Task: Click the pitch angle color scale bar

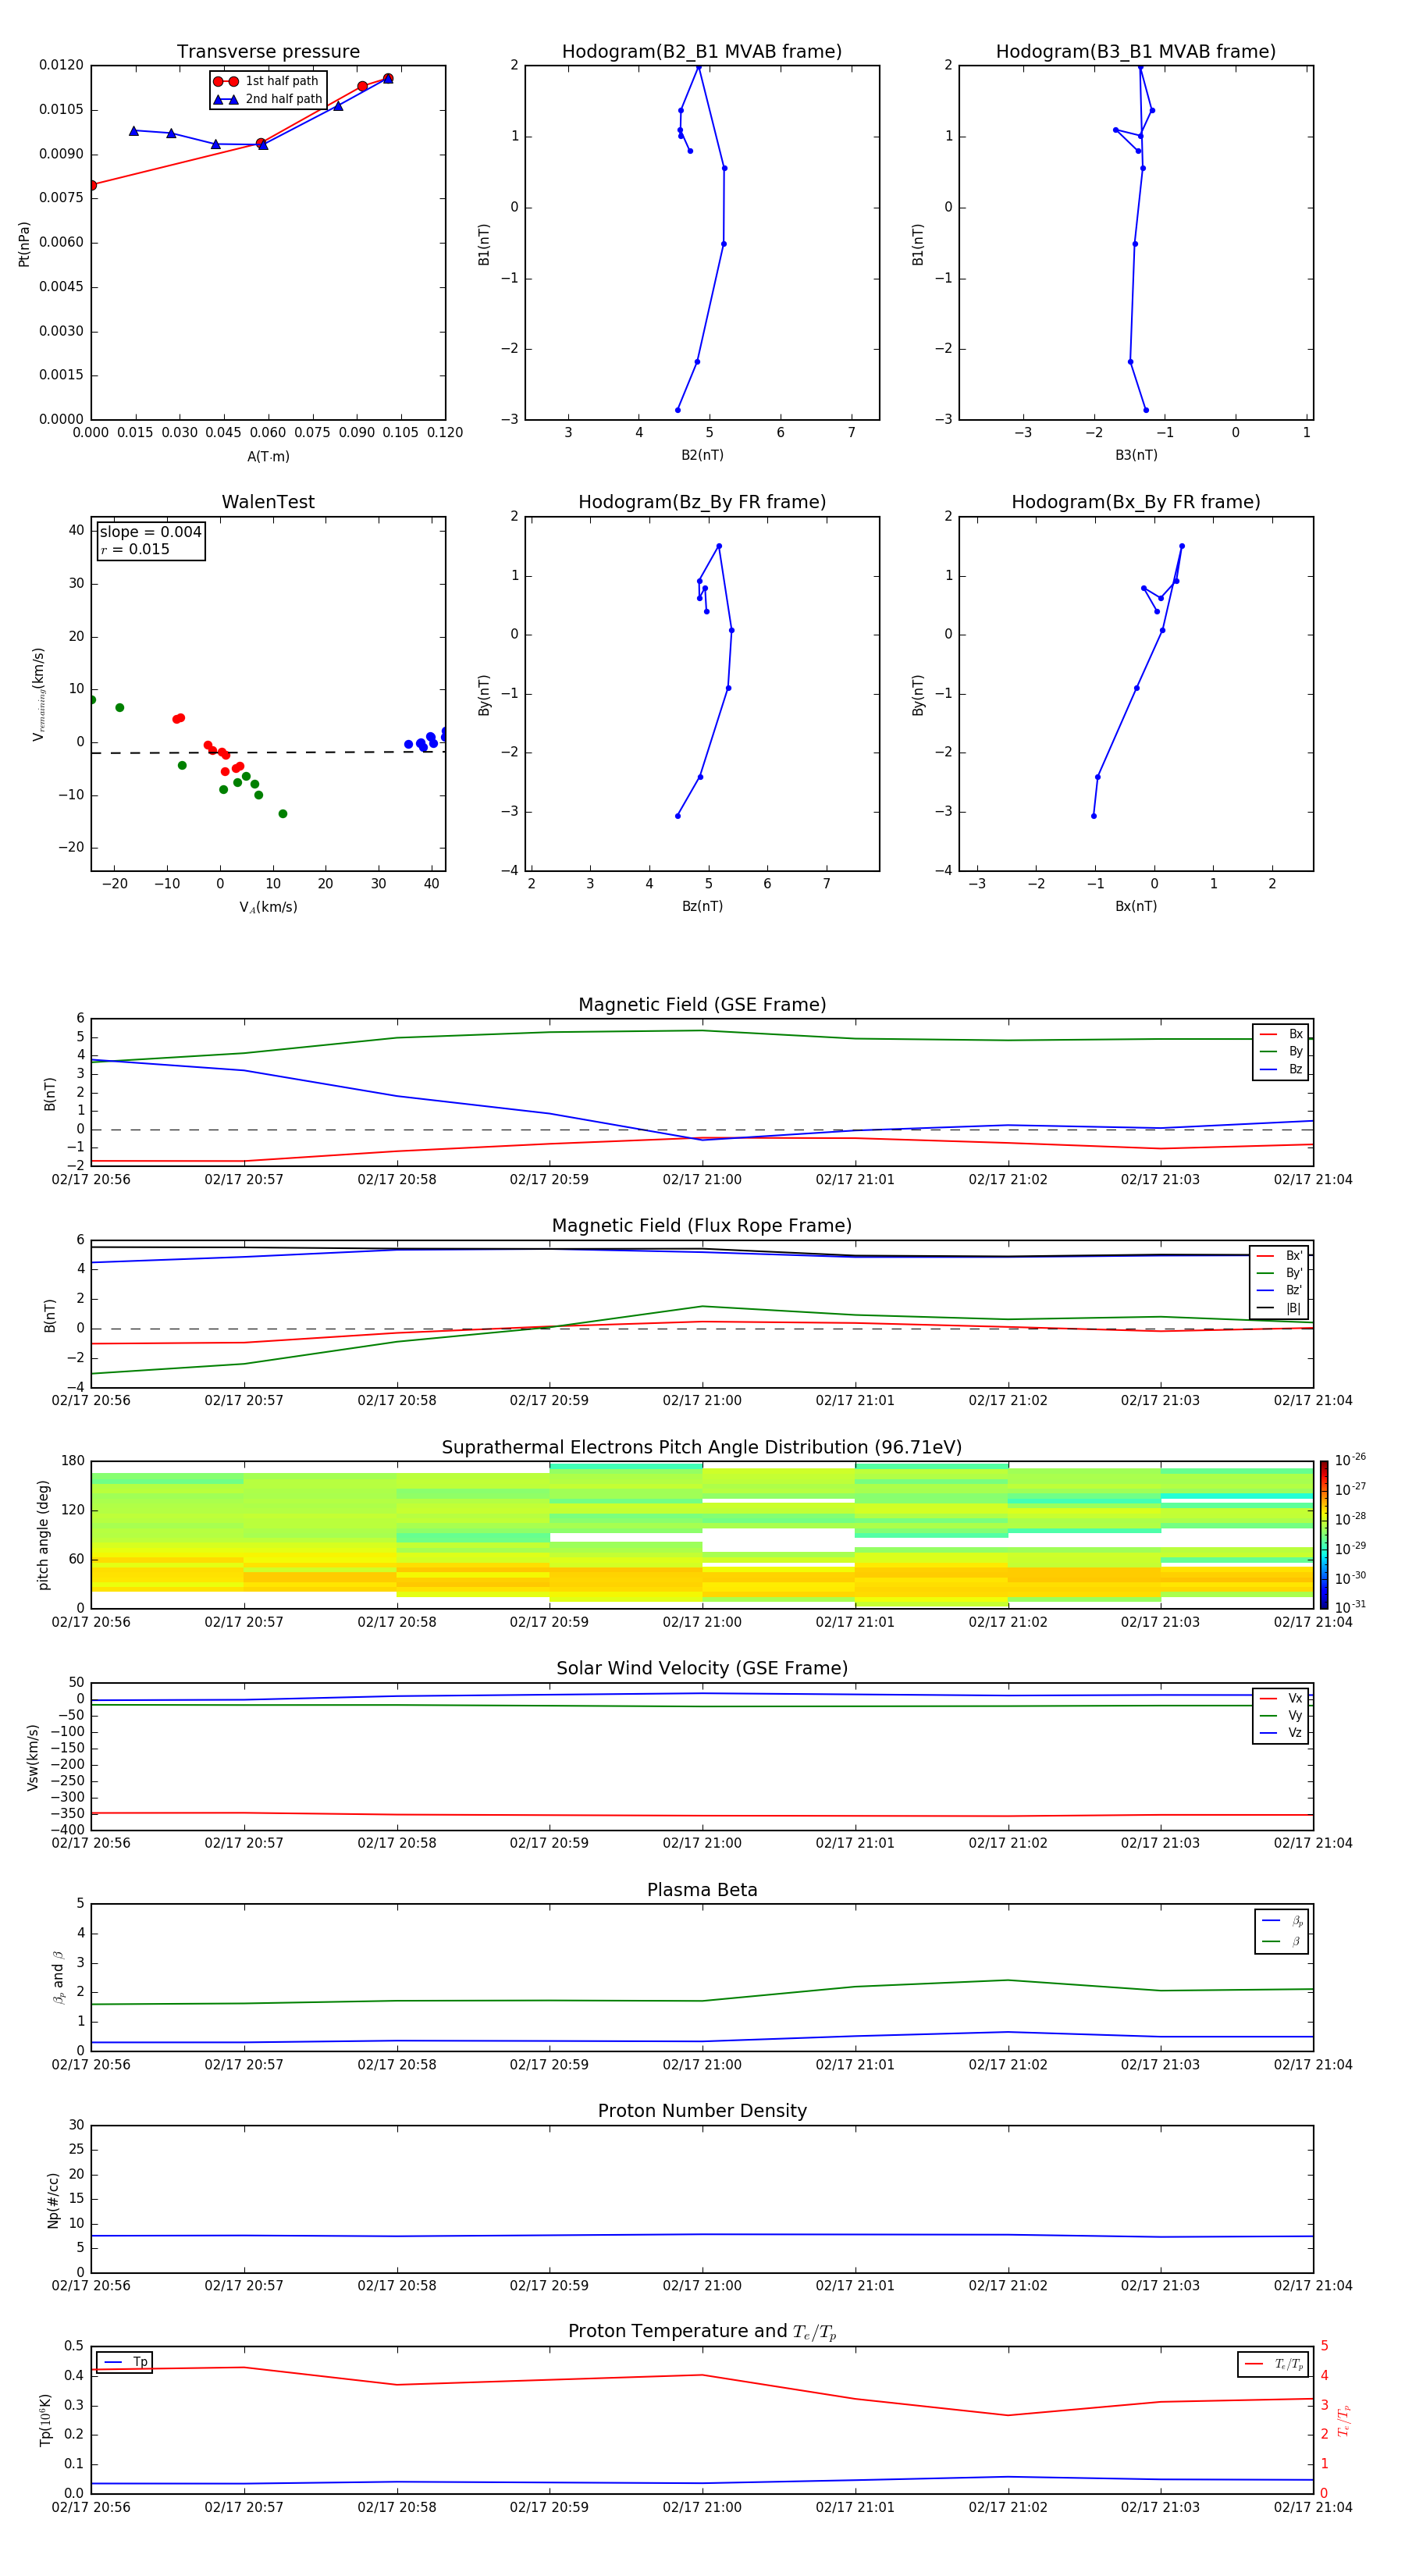Action: pyautogui.click(x=1324, y=1535)
